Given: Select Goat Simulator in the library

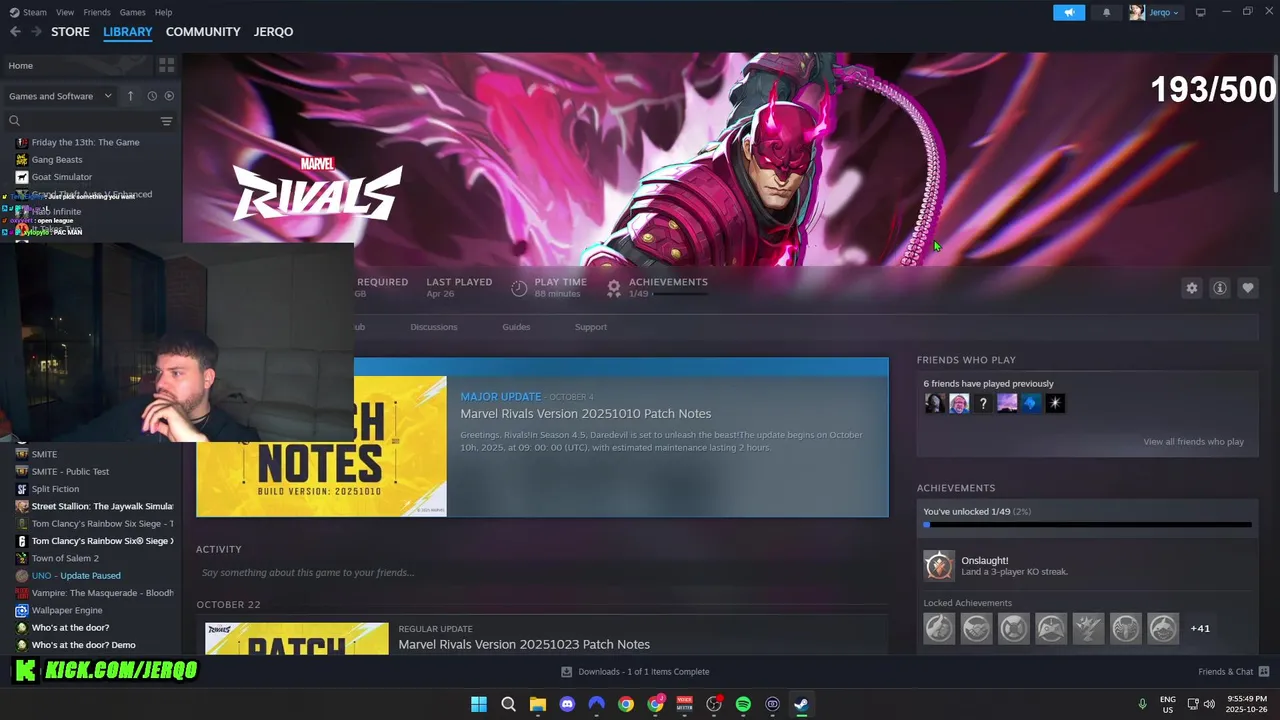Looking at the screenshot, I should 61,177.
